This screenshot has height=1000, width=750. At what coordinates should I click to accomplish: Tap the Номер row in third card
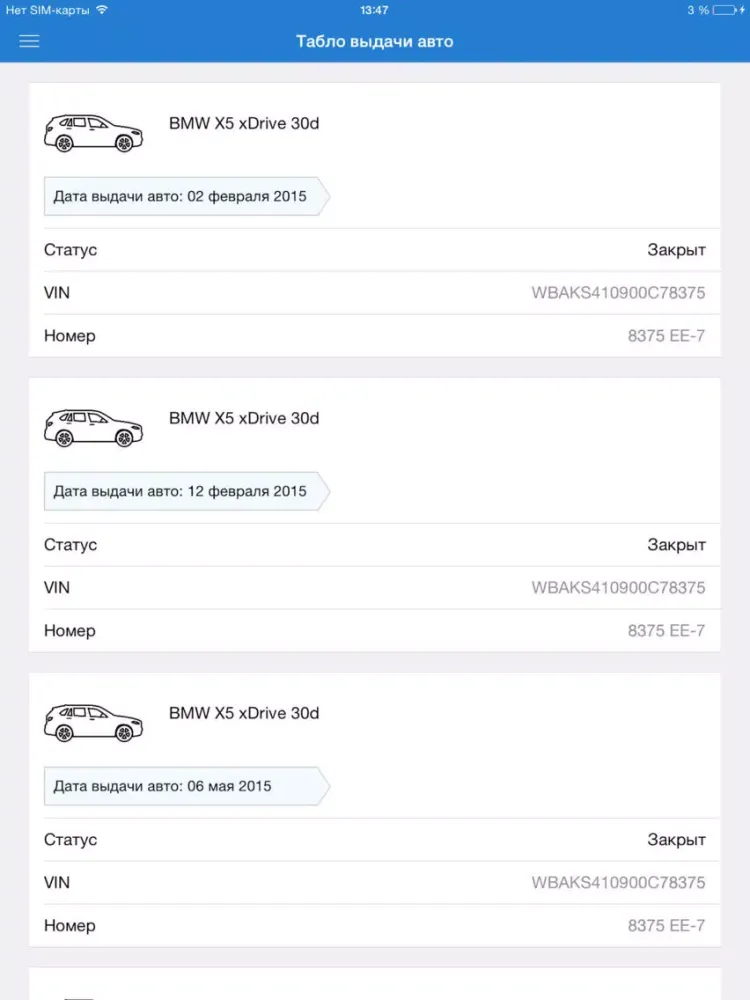point(374,926)
